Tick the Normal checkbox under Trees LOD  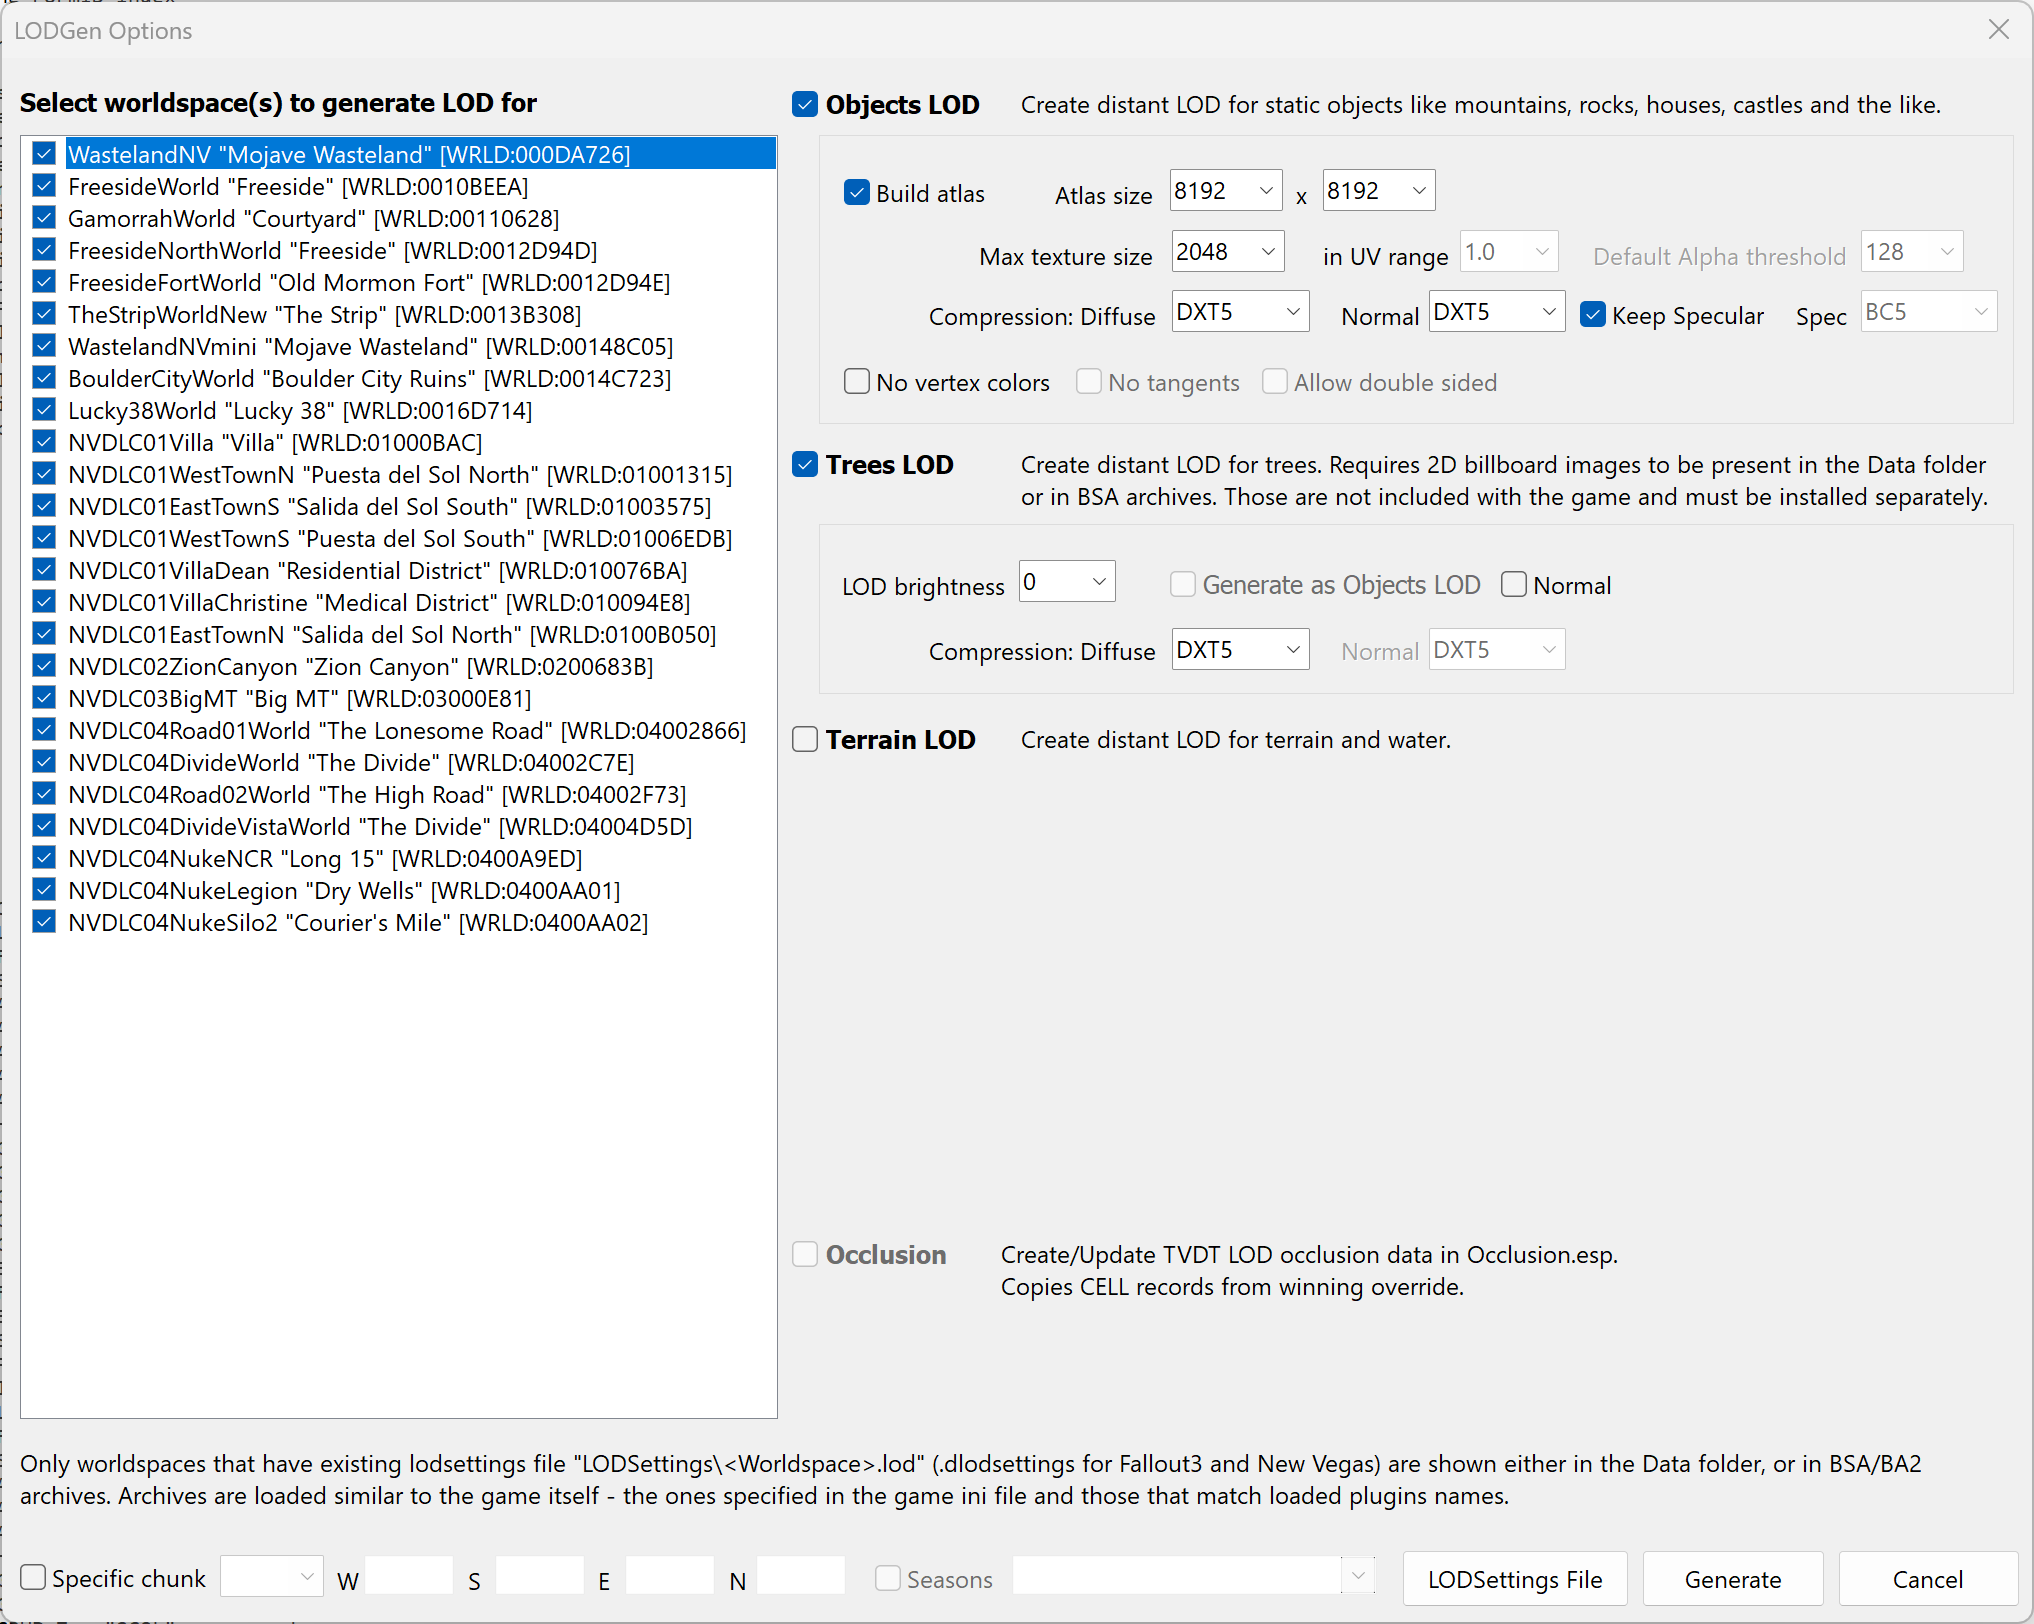[1514, 584]
